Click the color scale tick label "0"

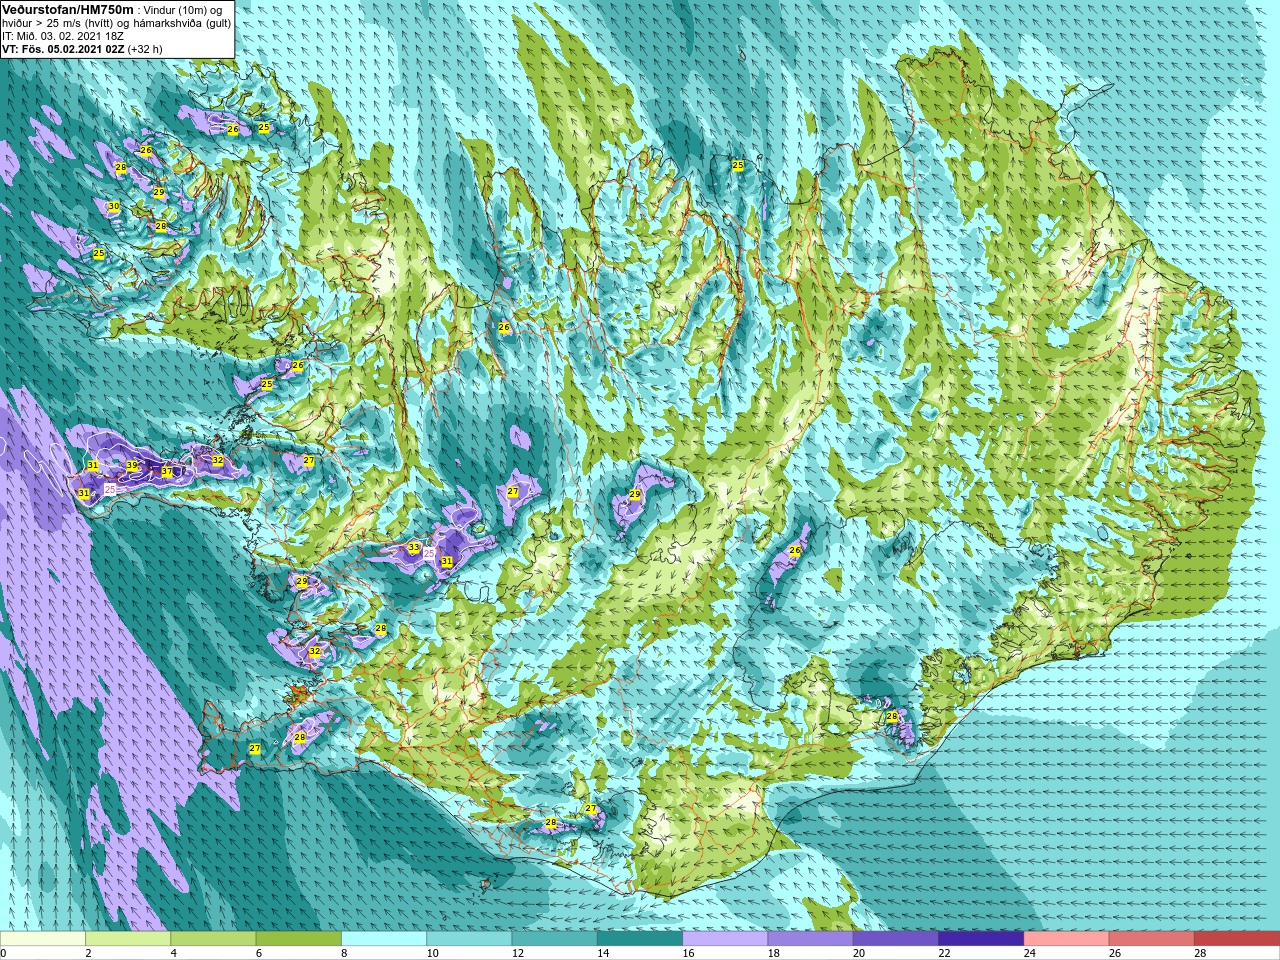(4, 954)
